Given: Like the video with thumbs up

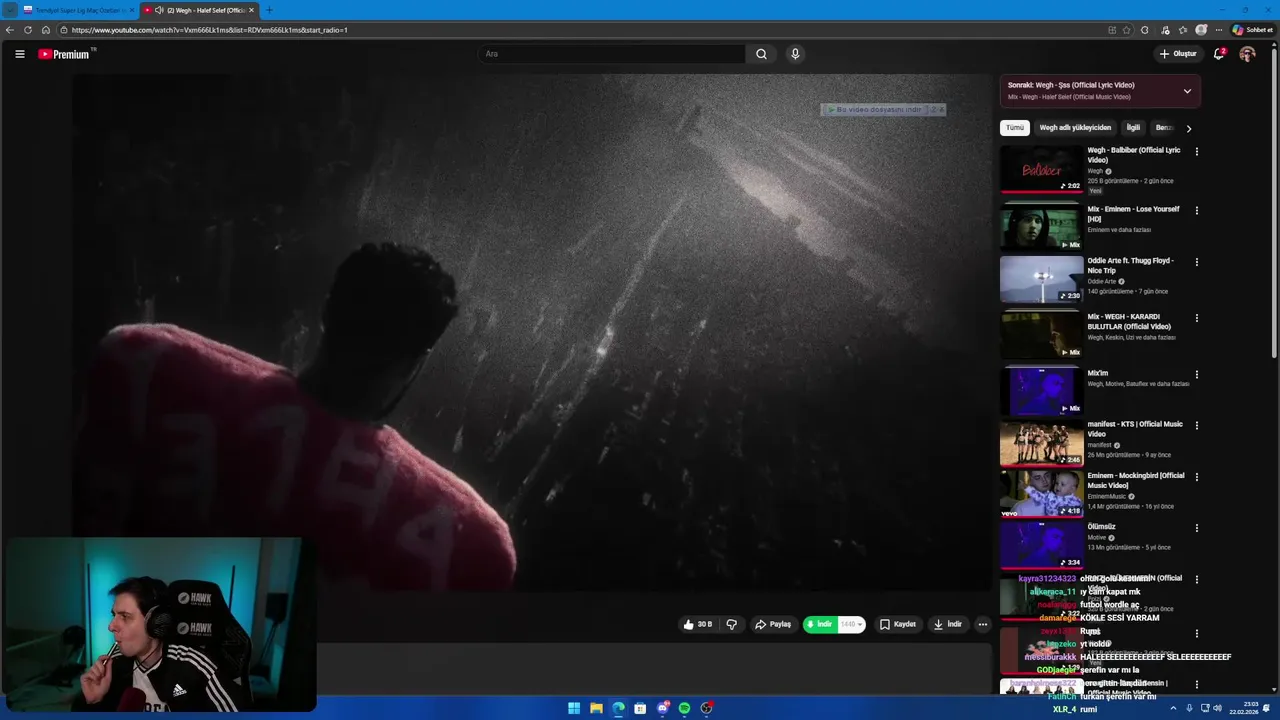Looking at the screenshot, I should coord(697,624).
